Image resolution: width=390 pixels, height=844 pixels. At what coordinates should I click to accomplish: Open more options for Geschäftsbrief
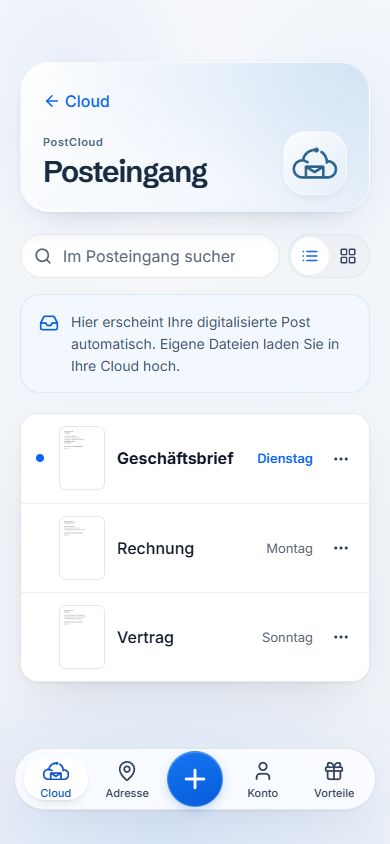pos(341,459)
